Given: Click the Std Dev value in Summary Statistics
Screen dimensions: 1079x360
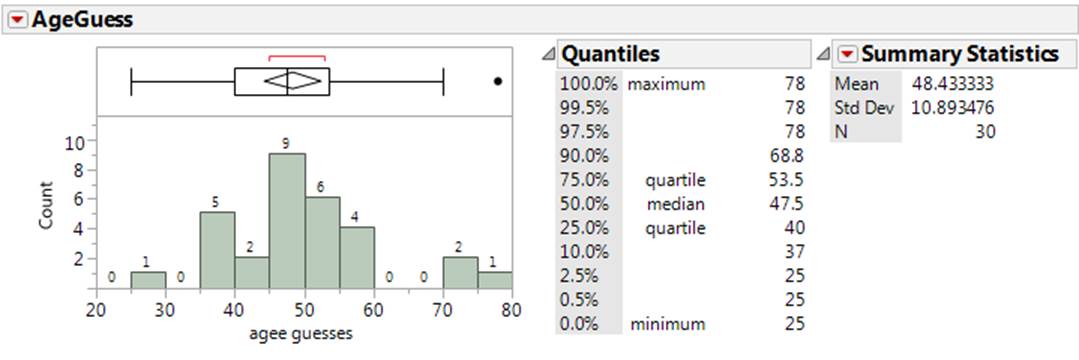Looking at the screenshot, I should tap(953, 107).
